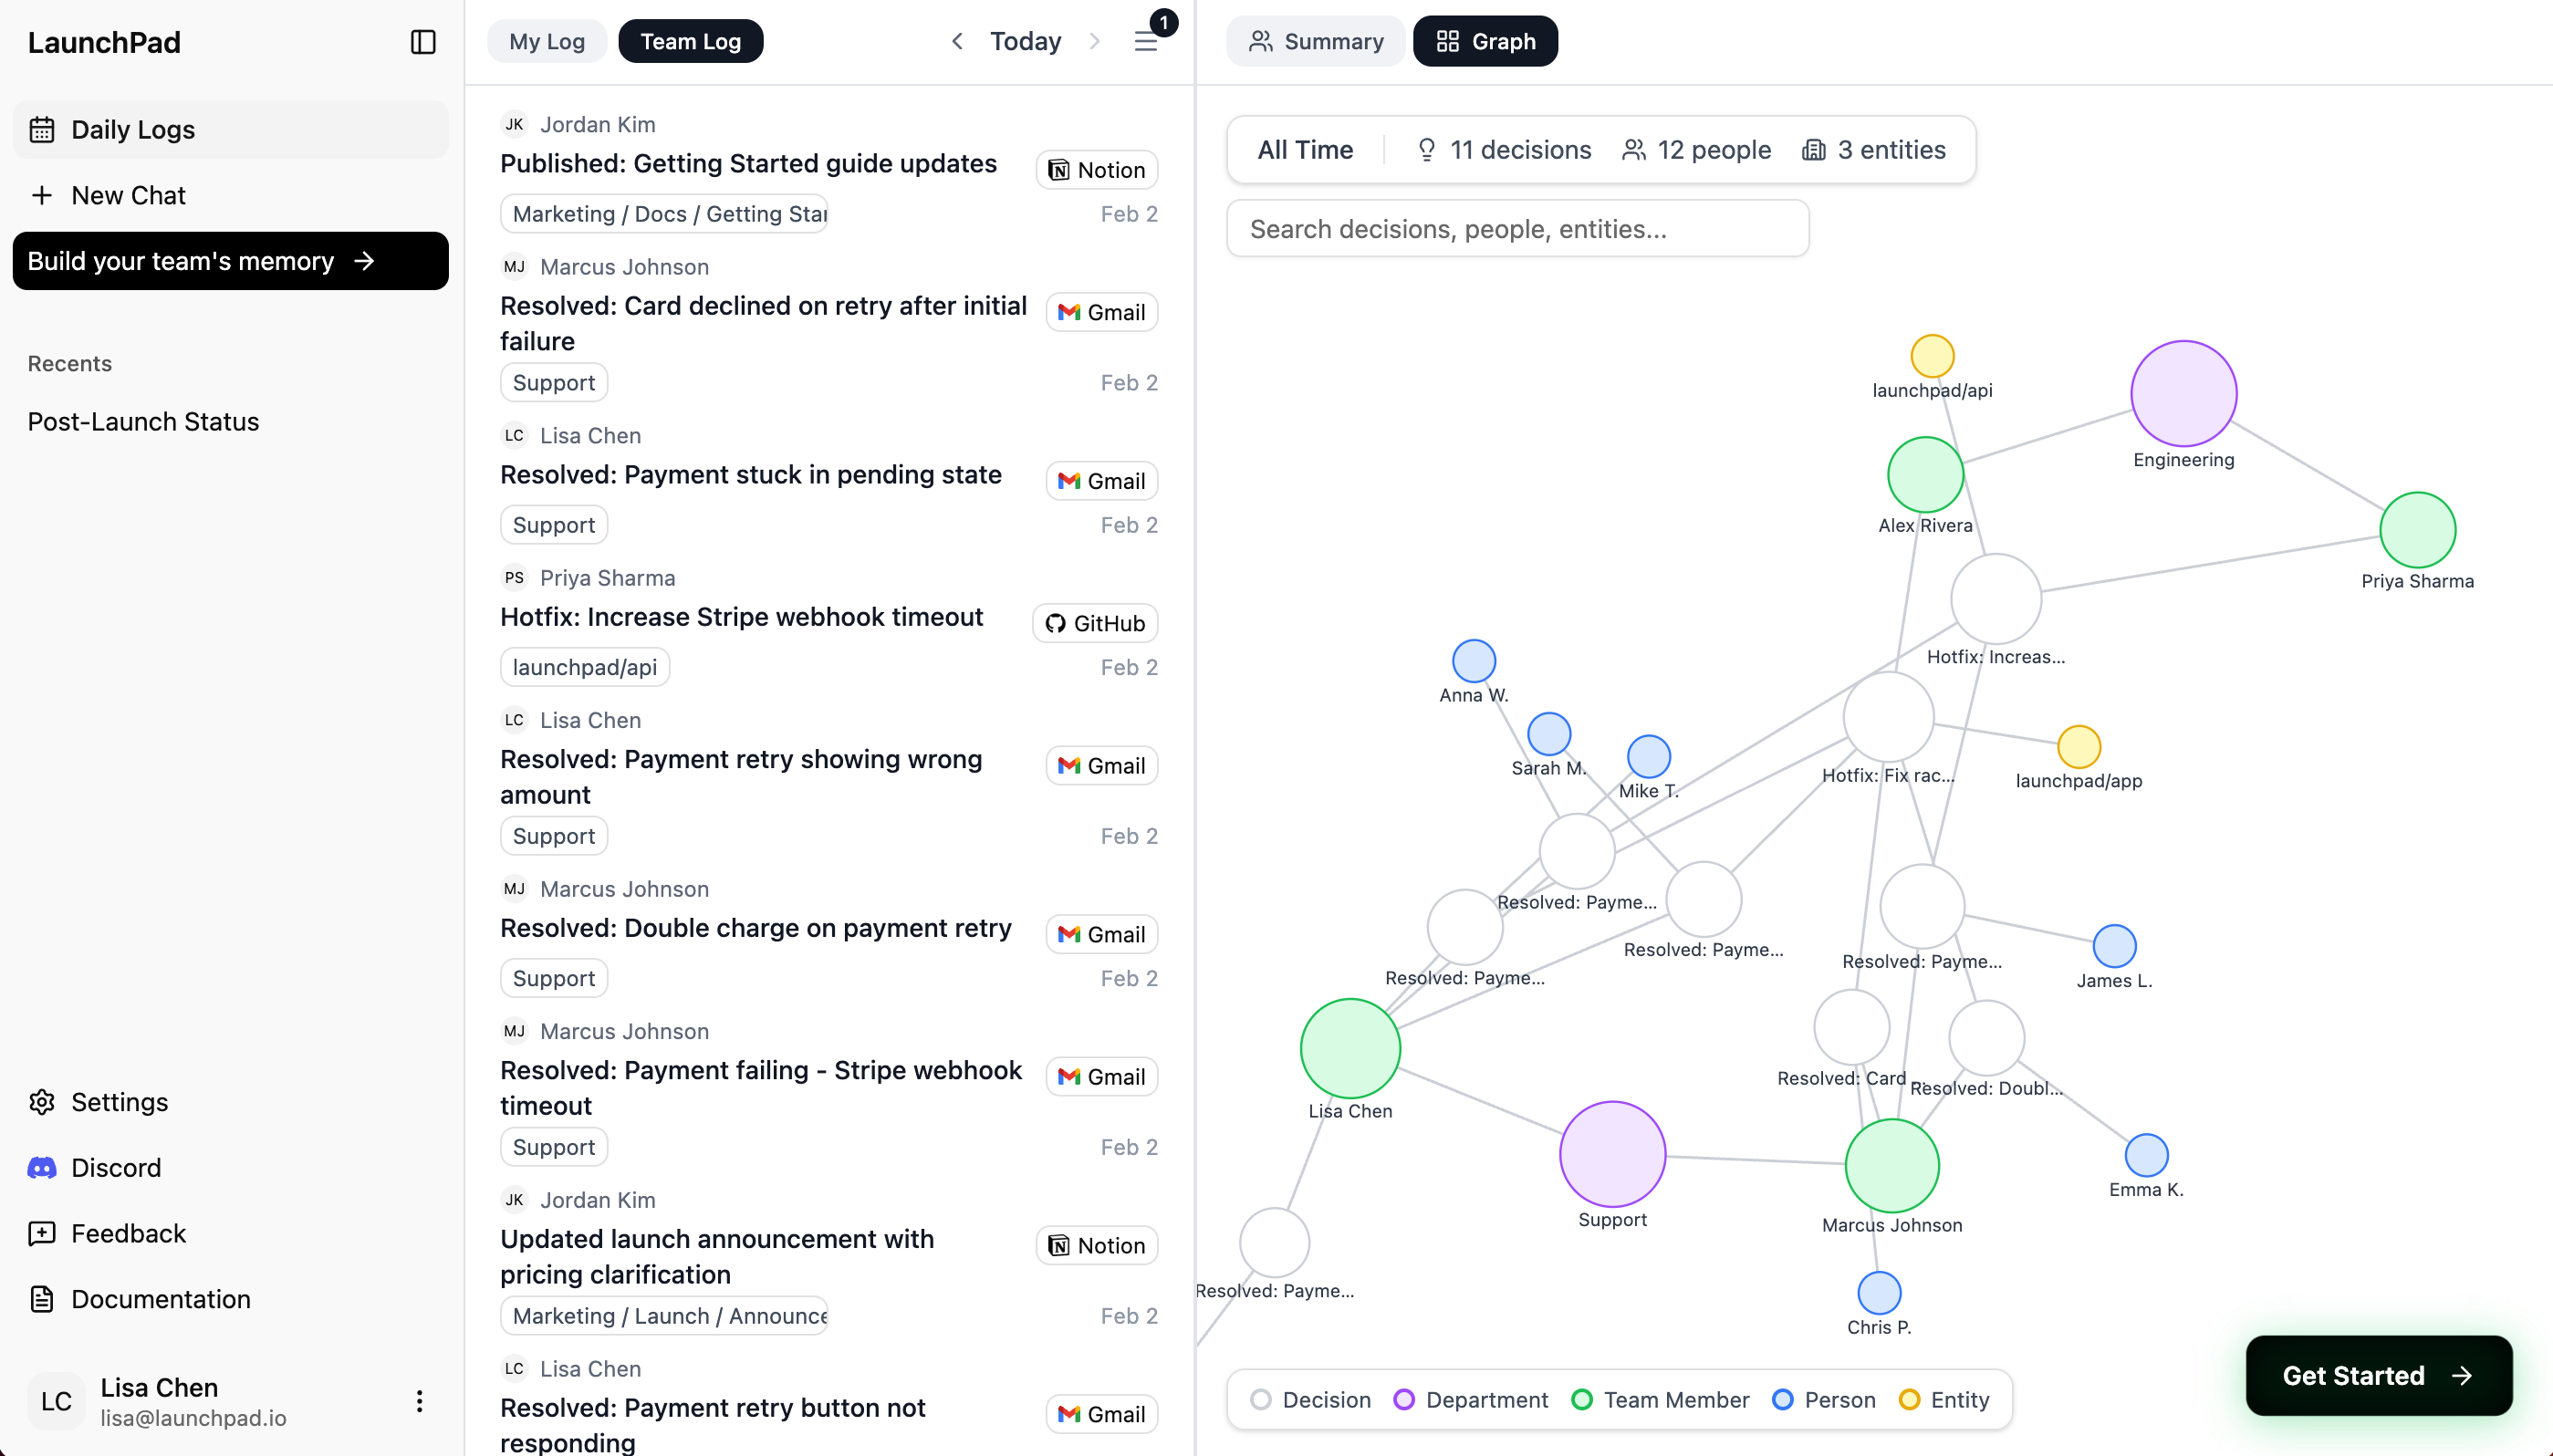Switch to My Log tab
Screen dimensions: 2553x1456
(546, 42)
